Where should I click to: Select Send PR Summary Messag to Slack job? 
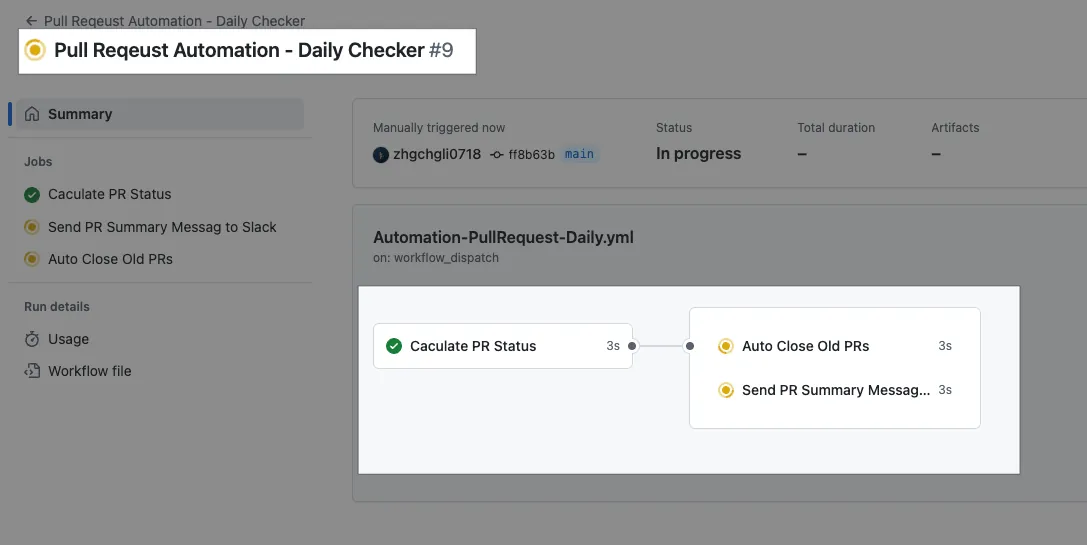pyautogui.click(x=162, y=227)
